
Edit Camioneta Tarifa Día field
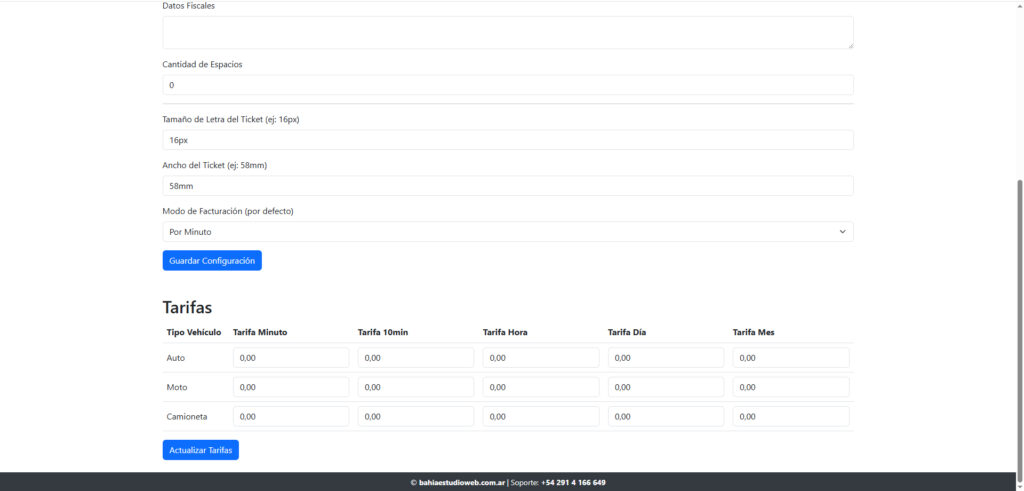tap(665, 416)
